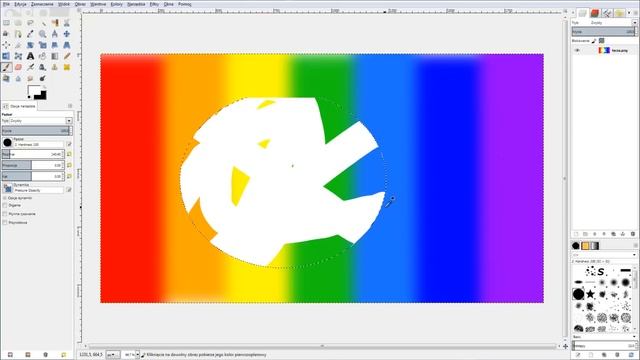Select the Smudge tool

point(30,78)
